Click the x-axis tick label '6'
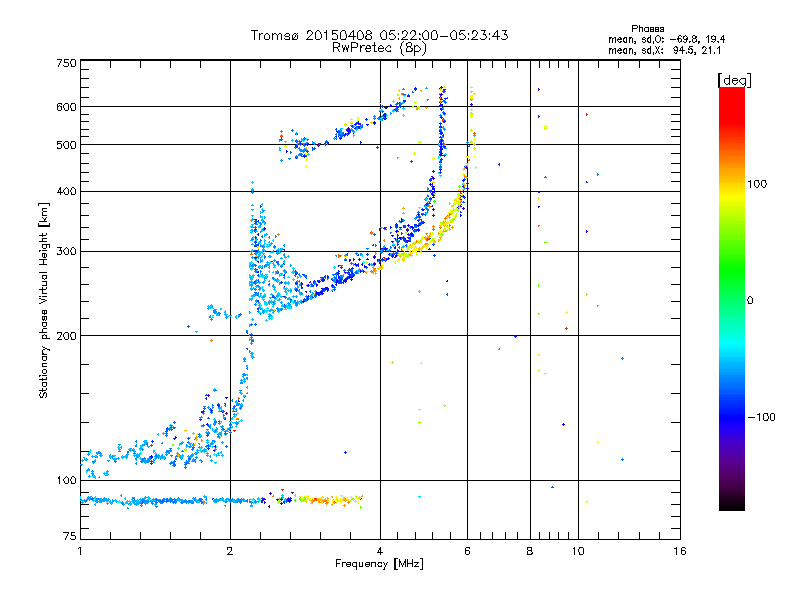Image resolution: width=800 pixels, height=600 pixels. [467, 551]
